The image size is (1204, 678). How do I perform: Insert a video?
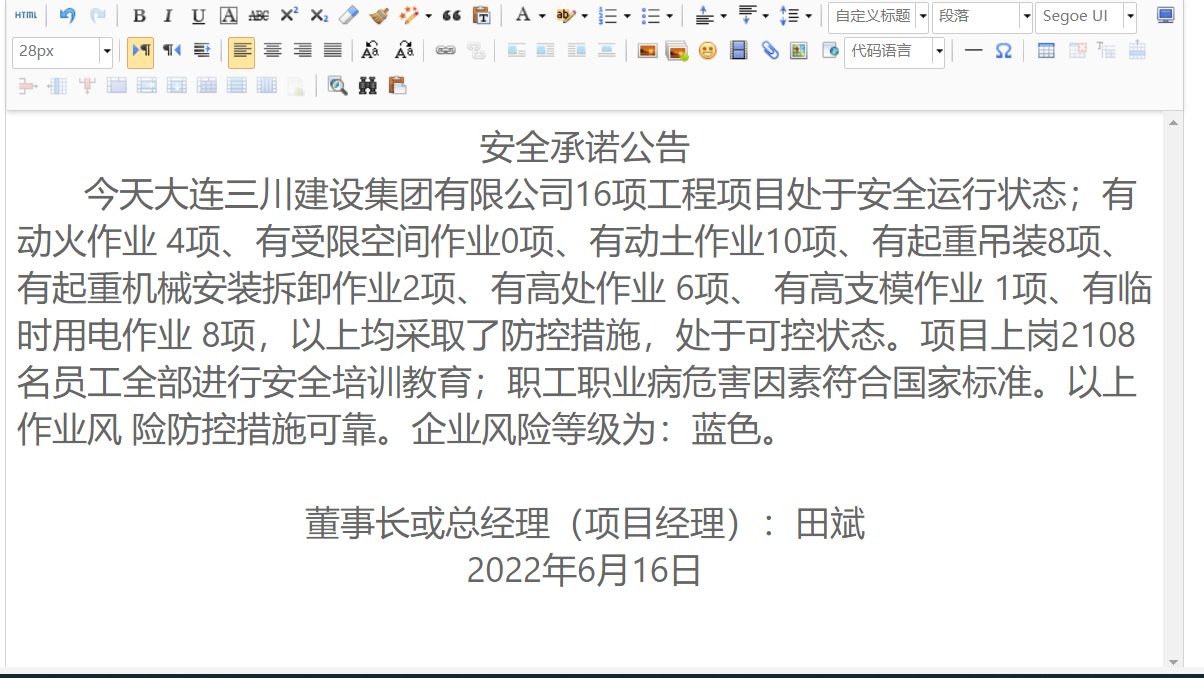pos(738,50)
